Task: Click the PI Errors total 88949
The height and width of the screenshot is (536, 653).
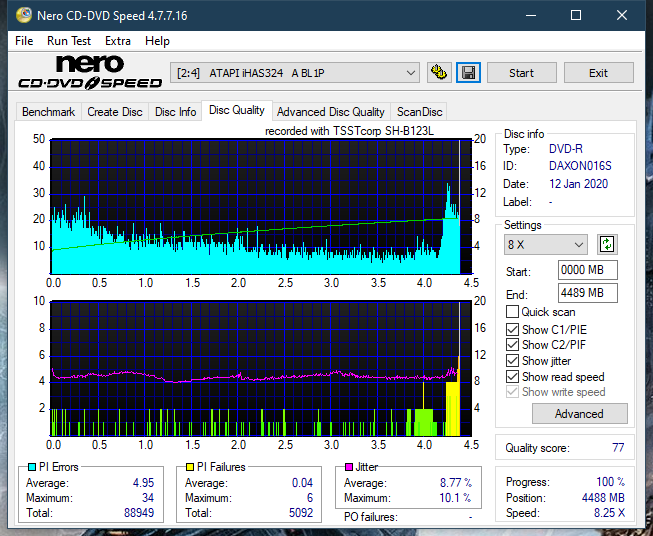Action: click(x=139, y=513)
